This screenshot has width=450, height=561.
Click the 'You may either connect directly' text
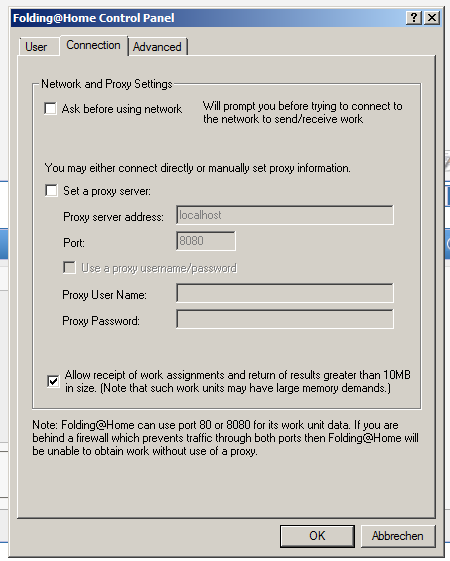(198, 168)
